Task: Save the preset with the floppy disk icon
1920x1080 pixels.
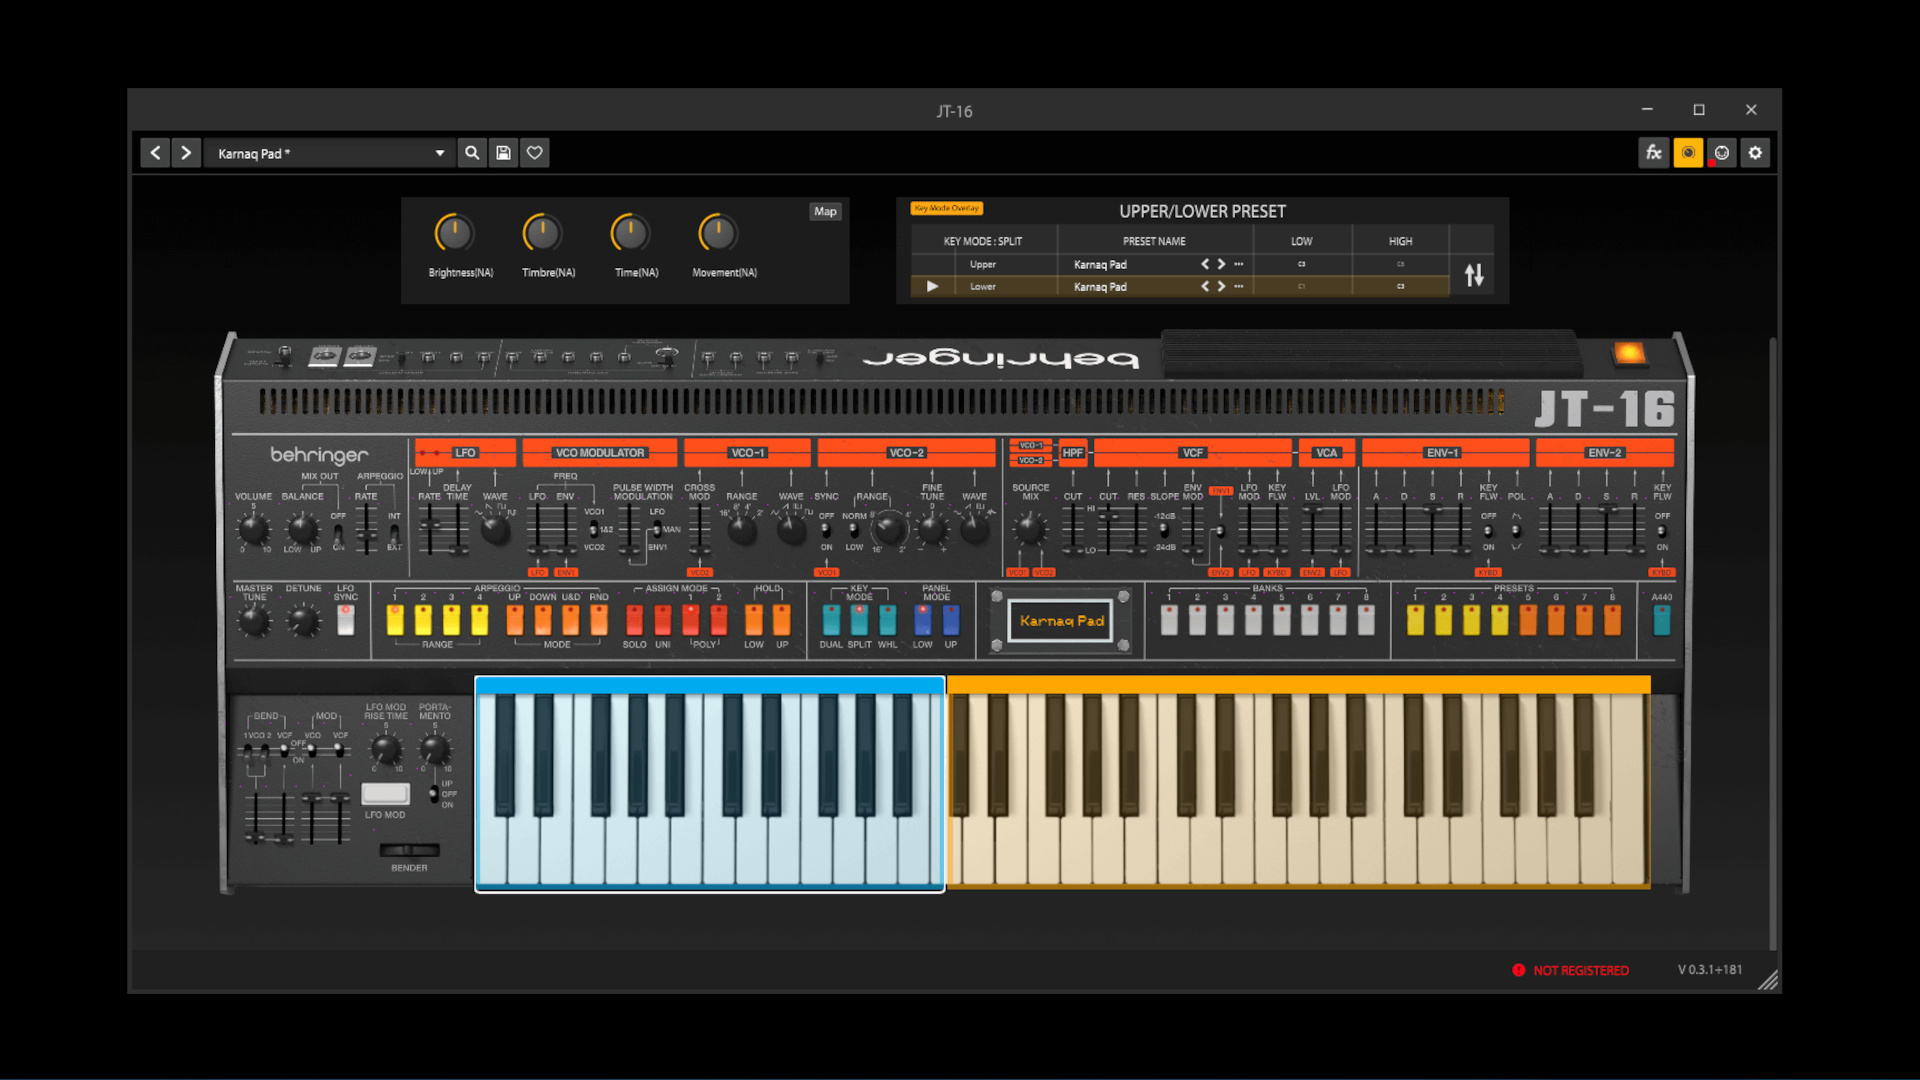Action: 504,153
